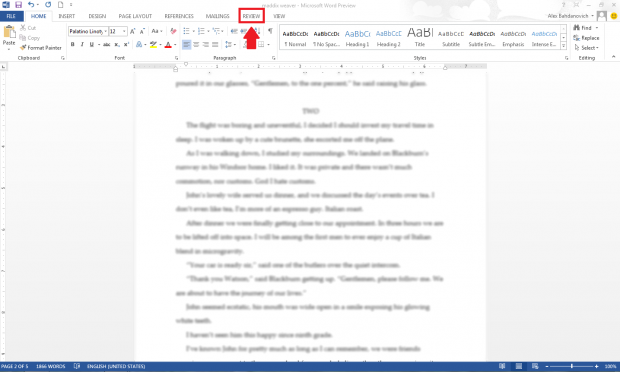Screen dimensions: 620x372
Task: Switch to Read Mode view
Action: pos(502,366)
